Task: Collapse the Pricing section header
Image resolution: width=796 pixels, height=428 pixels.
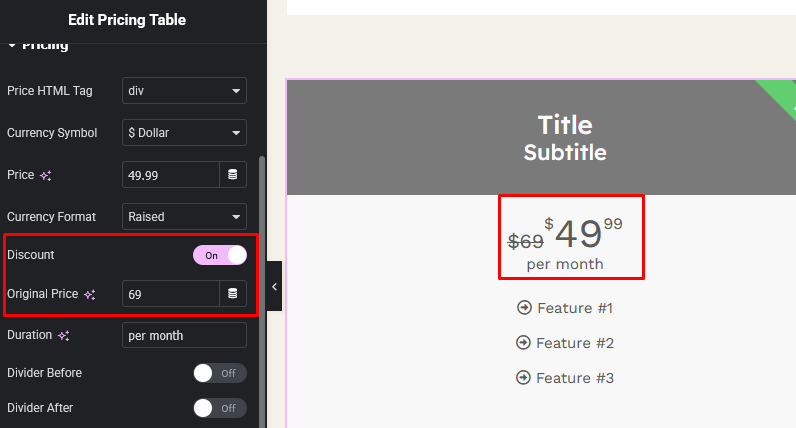Action: pos(38,46)
